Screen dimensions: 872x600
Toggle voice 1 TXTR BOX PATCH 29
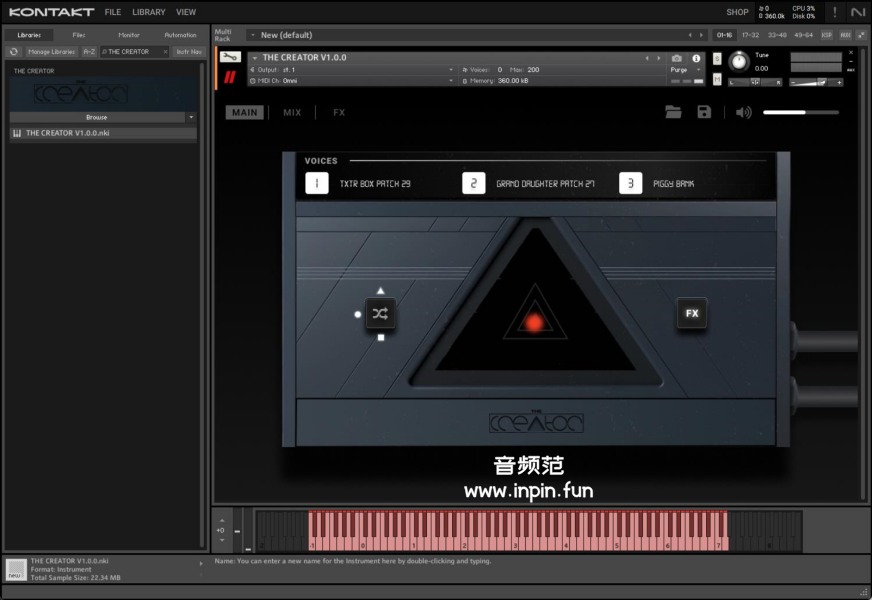coord(317,183)
